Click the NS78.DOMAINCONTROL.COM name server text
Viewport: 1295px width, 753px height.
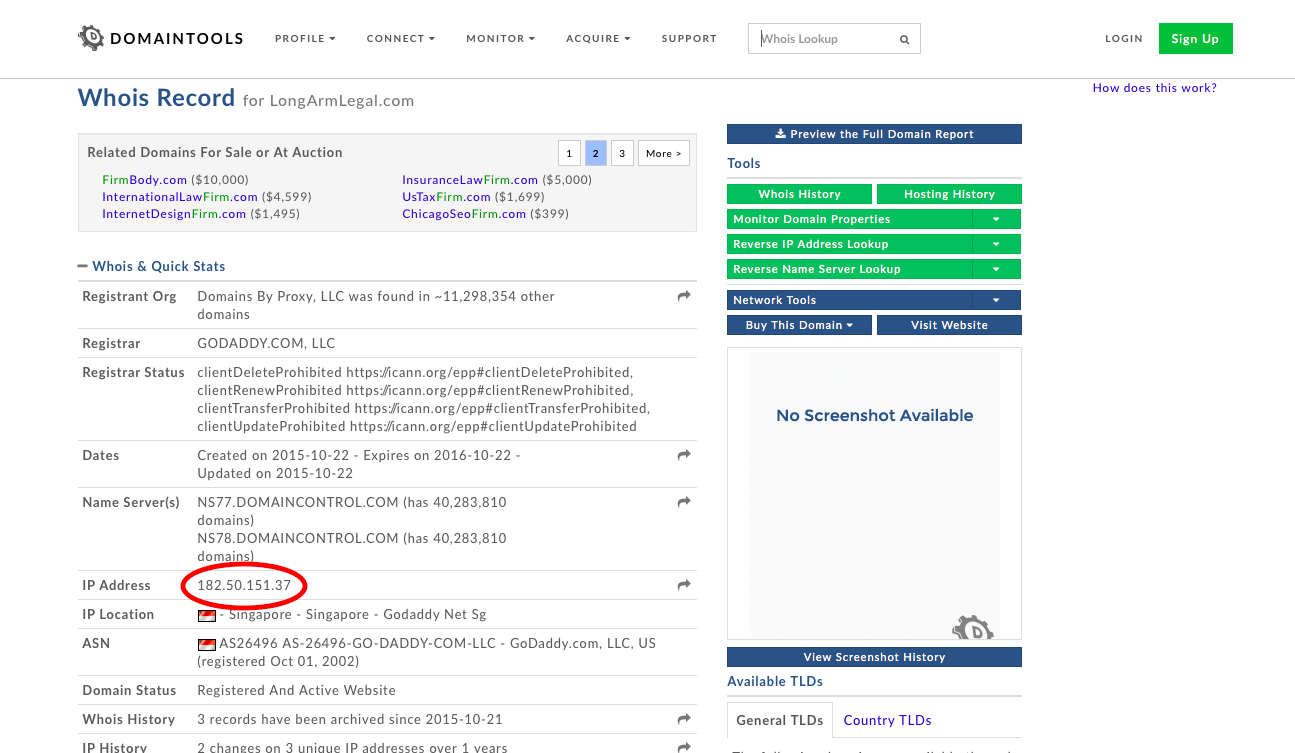[298, 538]
